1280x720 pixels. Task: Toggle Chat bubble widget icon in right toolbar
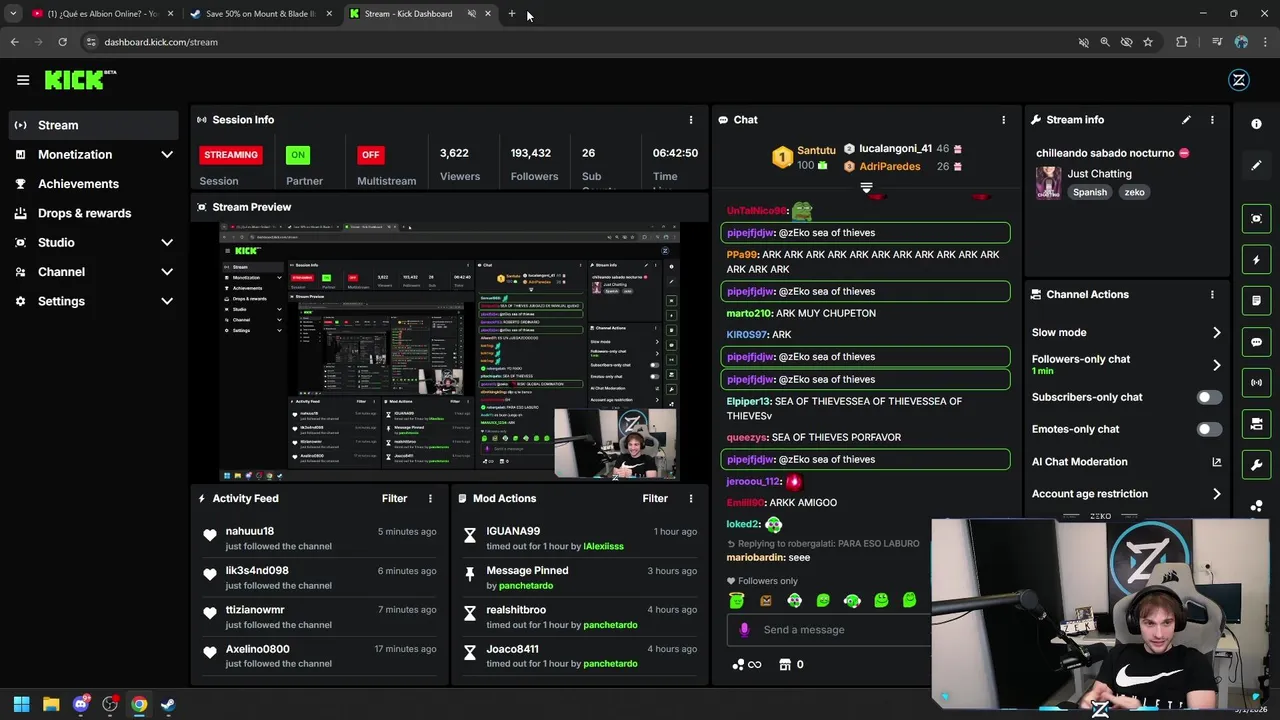pos(1256,342)
